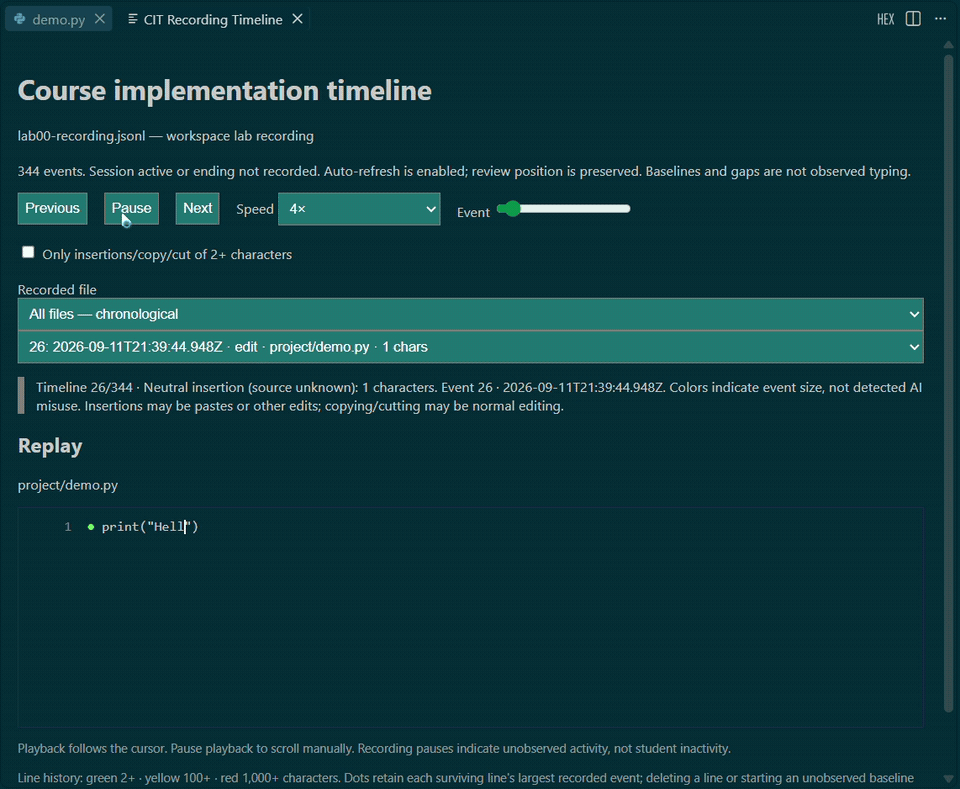Click inside the empty replay code area
Screen dimensions: 960x789
470,630
